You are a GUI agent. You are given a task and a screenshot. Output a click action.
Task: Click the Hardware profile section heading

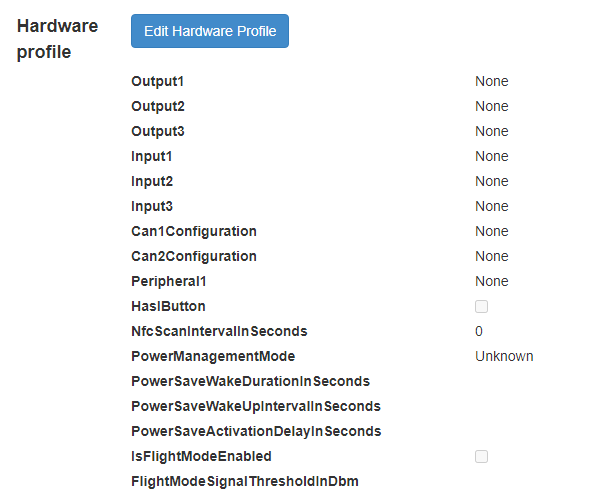[x=57, y=39]
